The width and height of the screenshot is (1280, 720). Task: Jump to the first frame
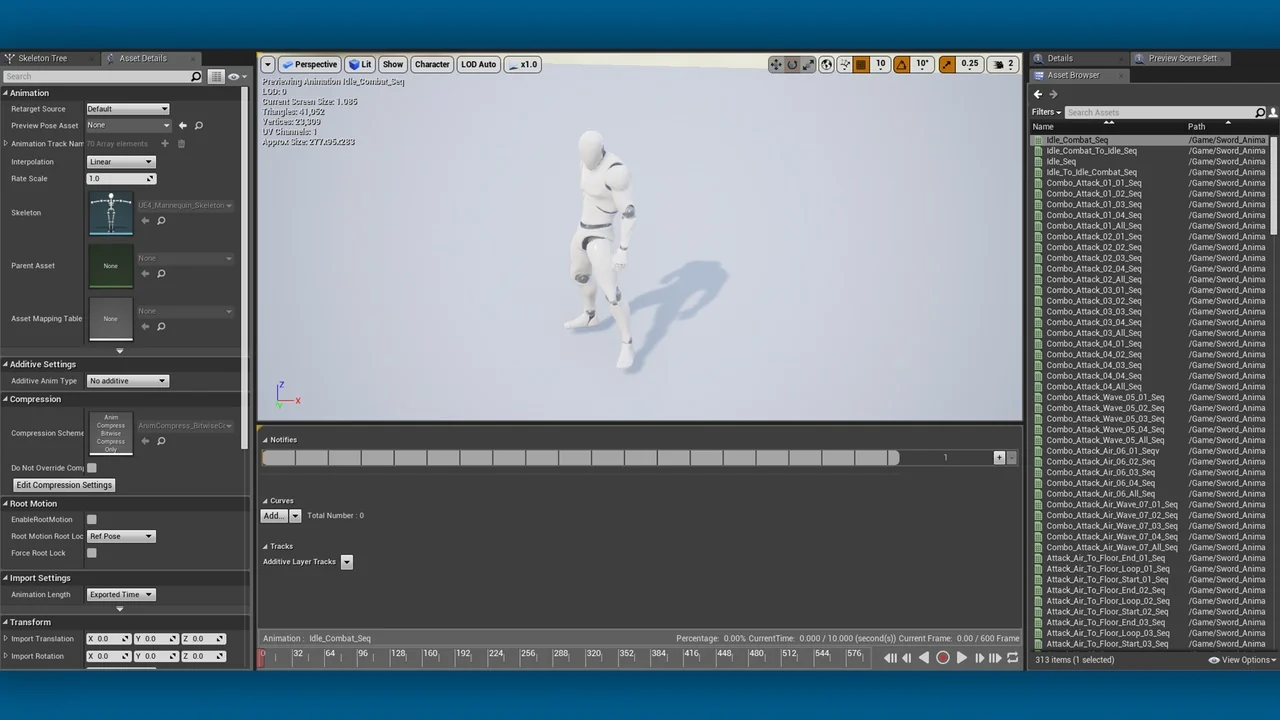click(x=890, y=658)
